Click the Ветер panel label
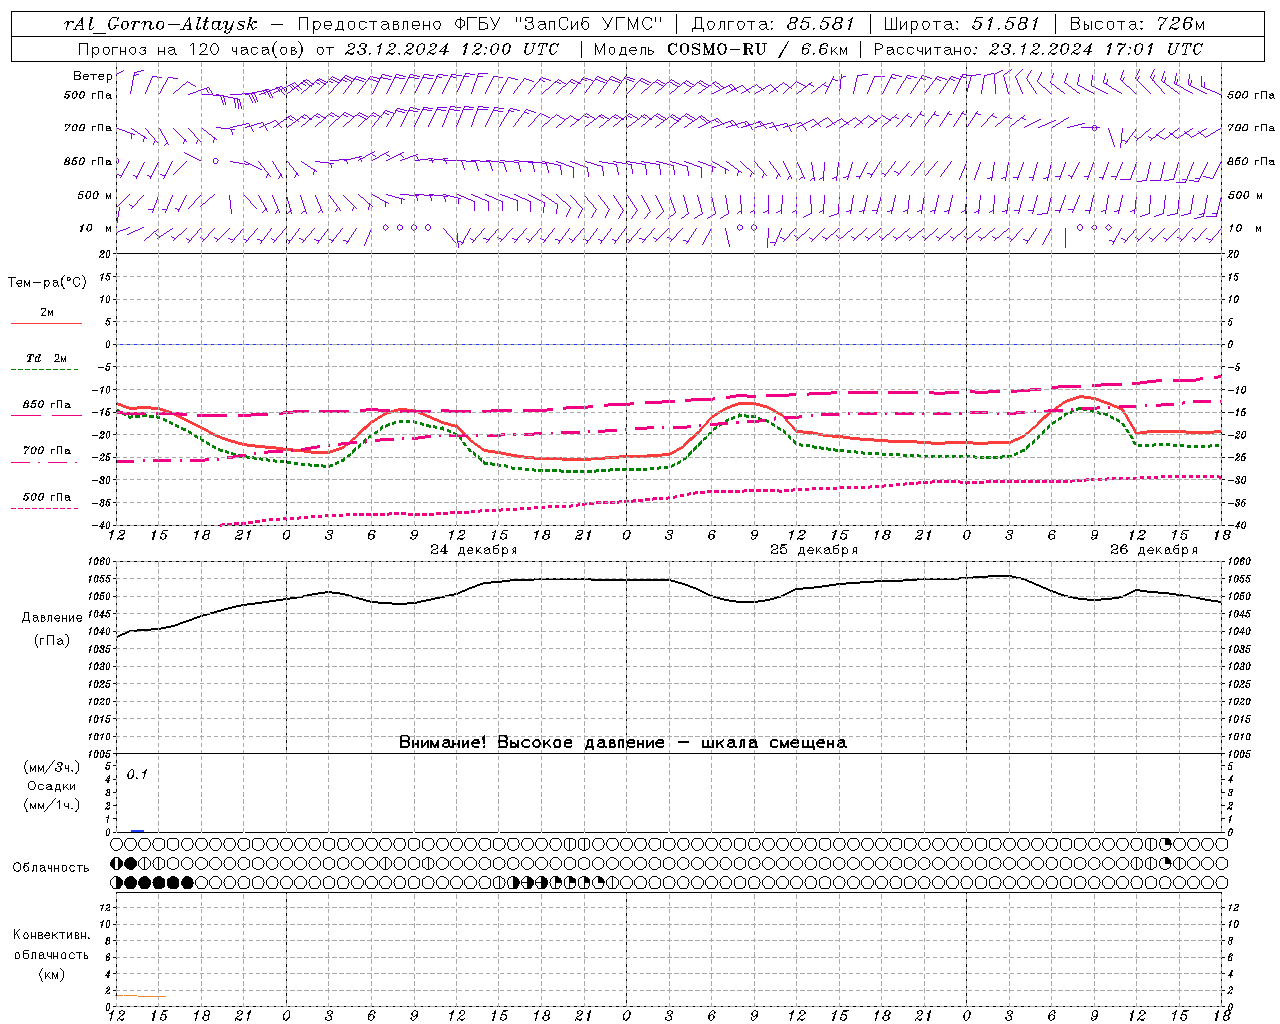1280x1024 pixels. 92,76
